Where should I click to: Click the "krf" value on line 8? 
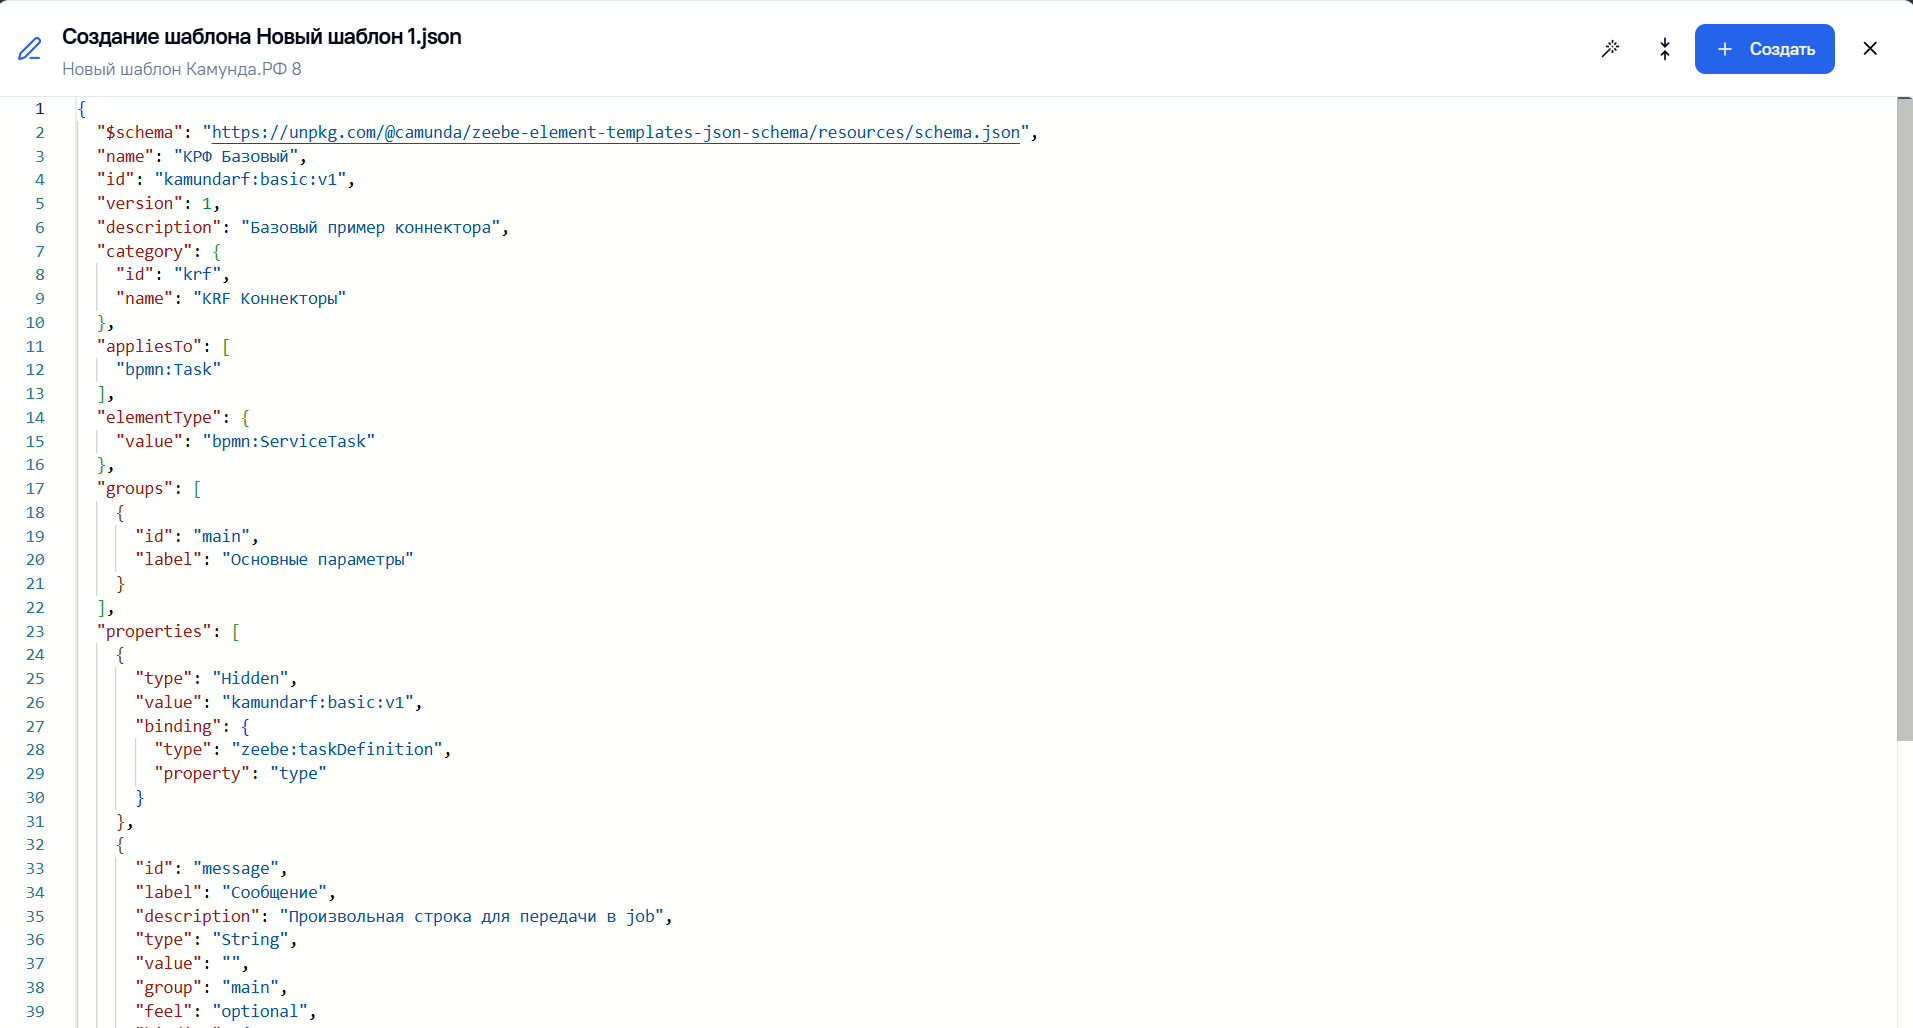click(x=198, y=274)
